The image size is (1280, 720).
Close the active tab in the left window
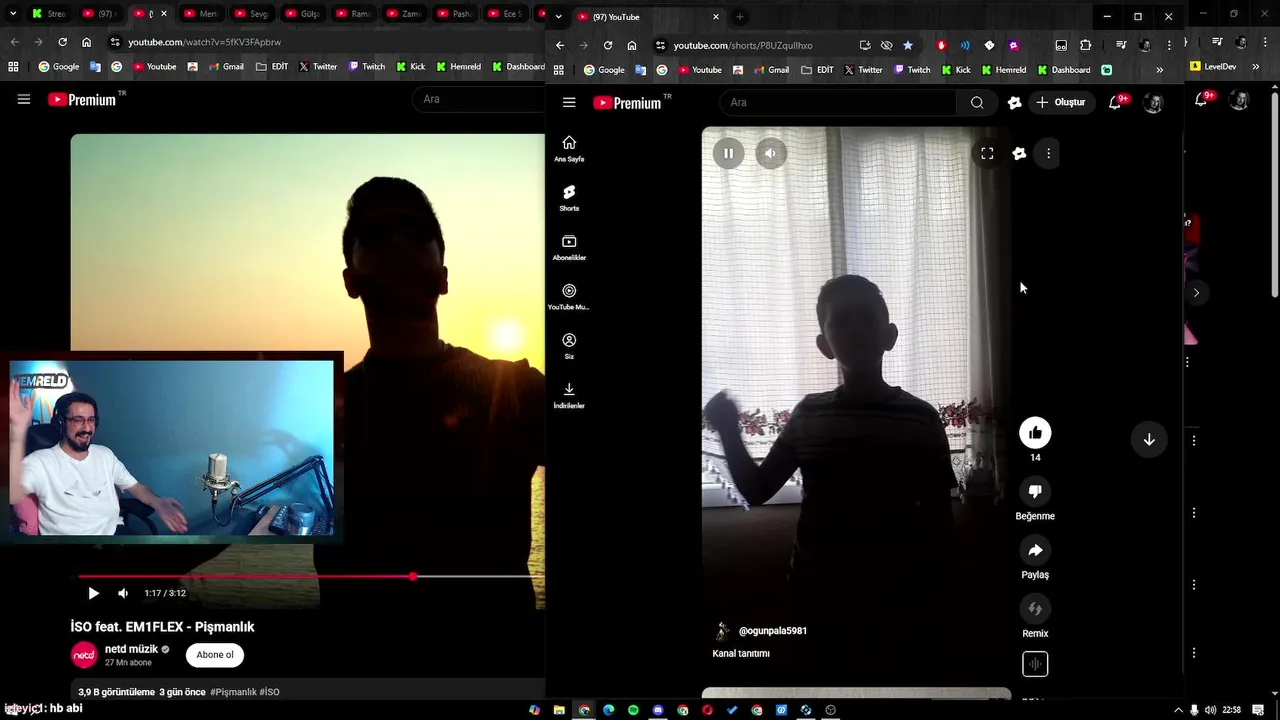(164, 14)
